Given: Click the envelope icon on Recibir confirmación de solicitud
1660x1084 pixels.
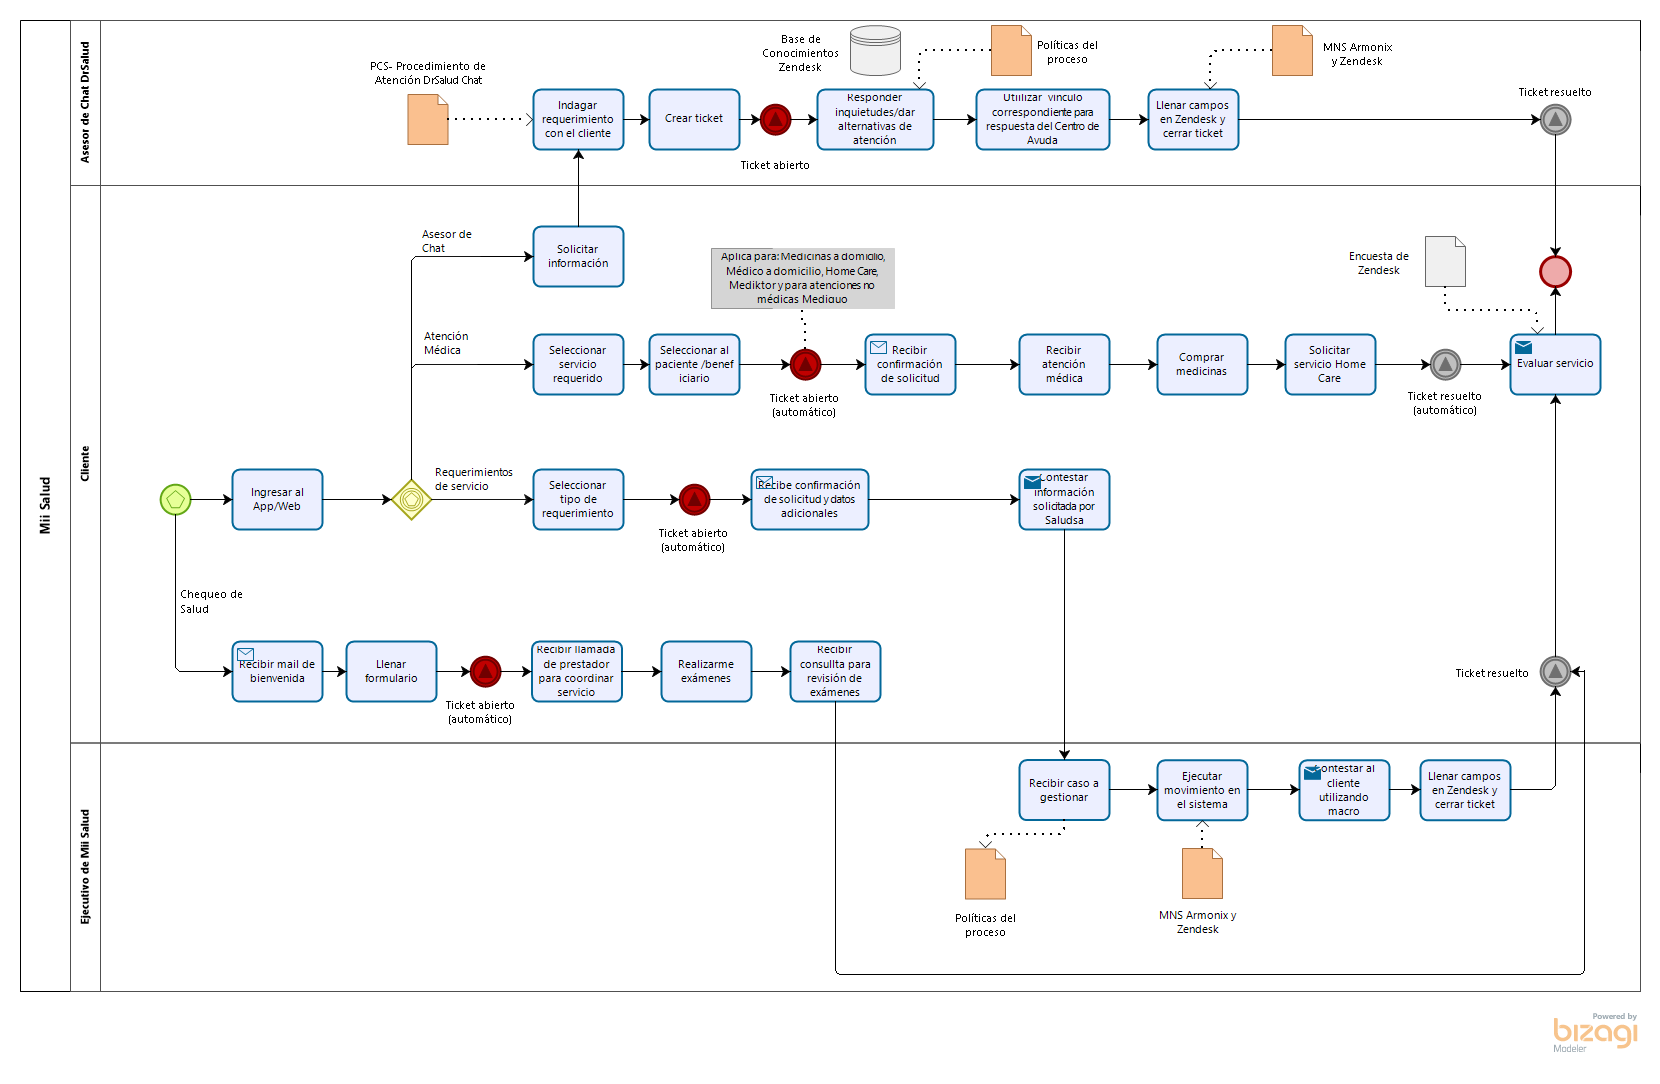Looking at the screenshot, I should [878, 347].
